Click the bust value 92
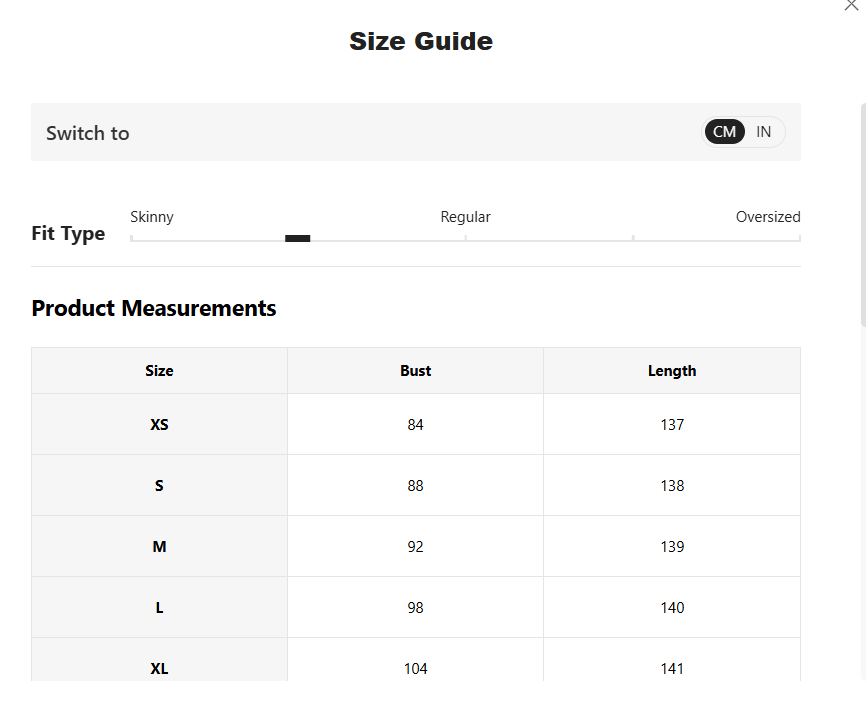The width and height of the screenshot is (866, 718). tap(415, 546)
